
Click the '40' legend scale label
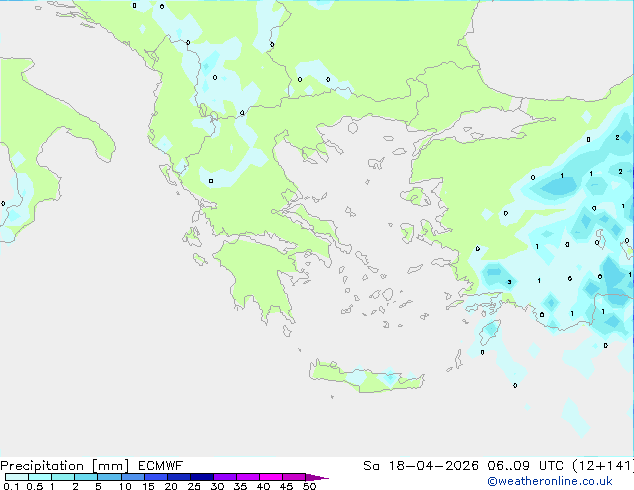click(263, 486)
